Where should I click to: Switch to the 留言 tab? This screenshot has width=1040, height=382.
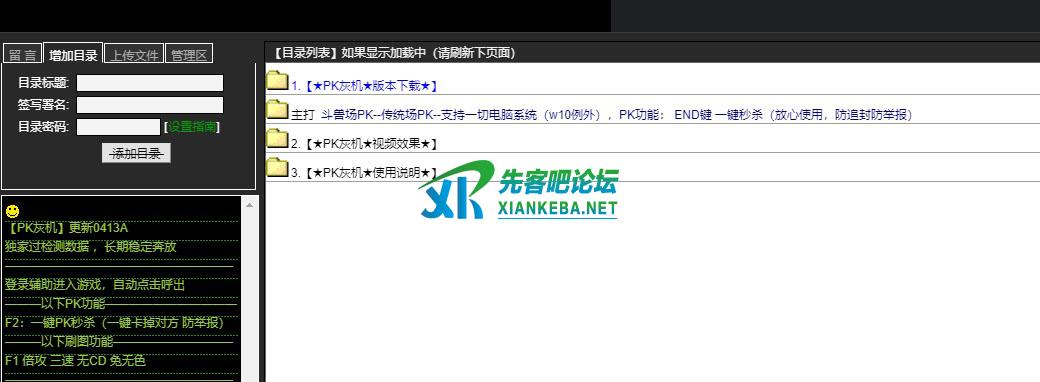[x=23, y=54]
